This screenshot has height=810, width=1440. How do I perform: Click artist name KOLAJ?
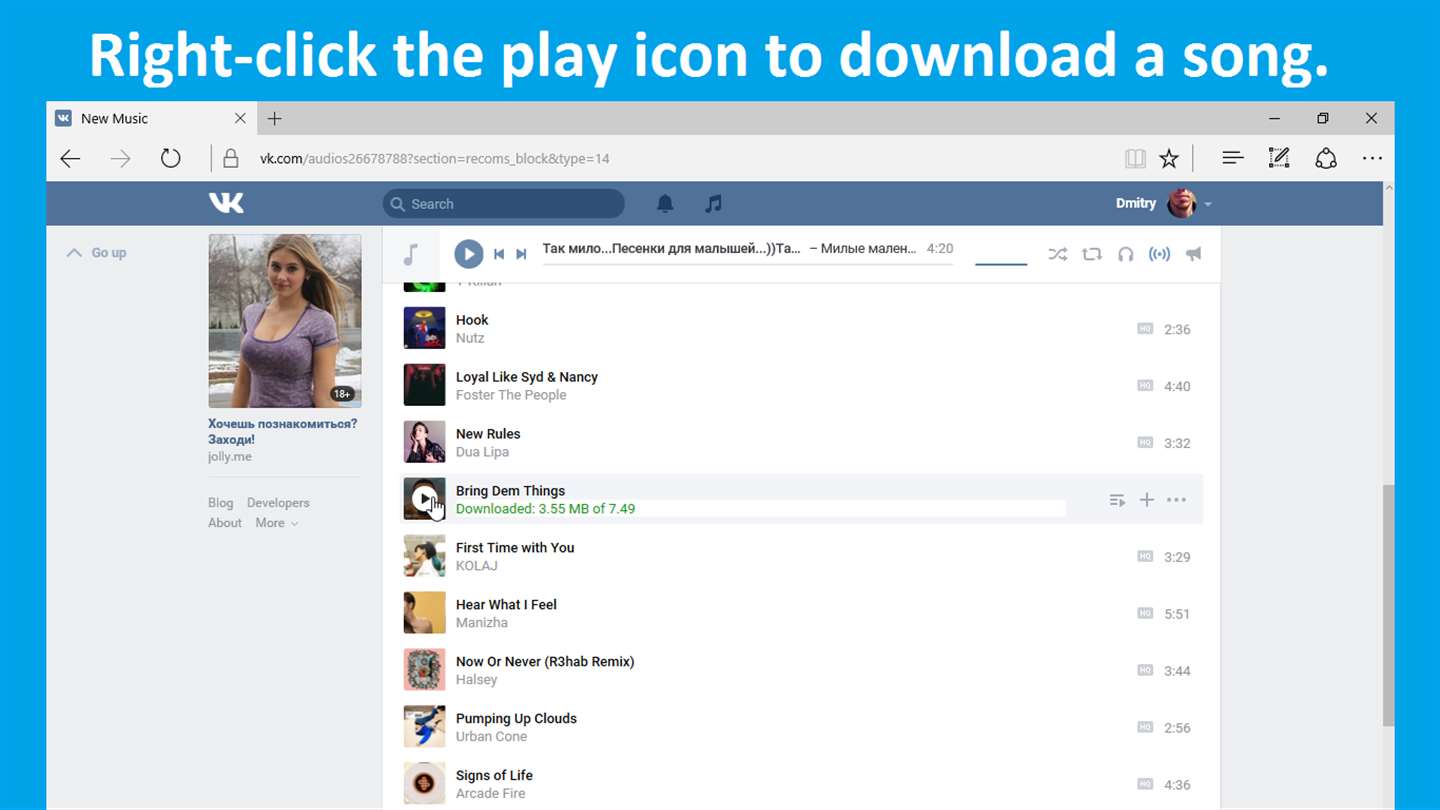click(x=477, y=566)
